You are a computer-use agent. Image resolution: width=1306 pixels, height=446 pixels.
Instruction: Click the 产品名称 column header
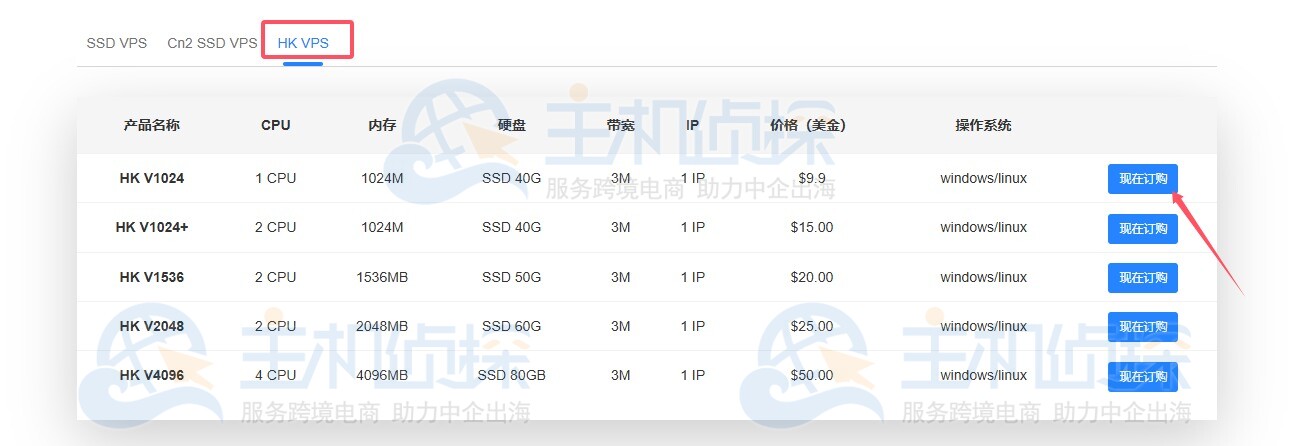(152, 125)
